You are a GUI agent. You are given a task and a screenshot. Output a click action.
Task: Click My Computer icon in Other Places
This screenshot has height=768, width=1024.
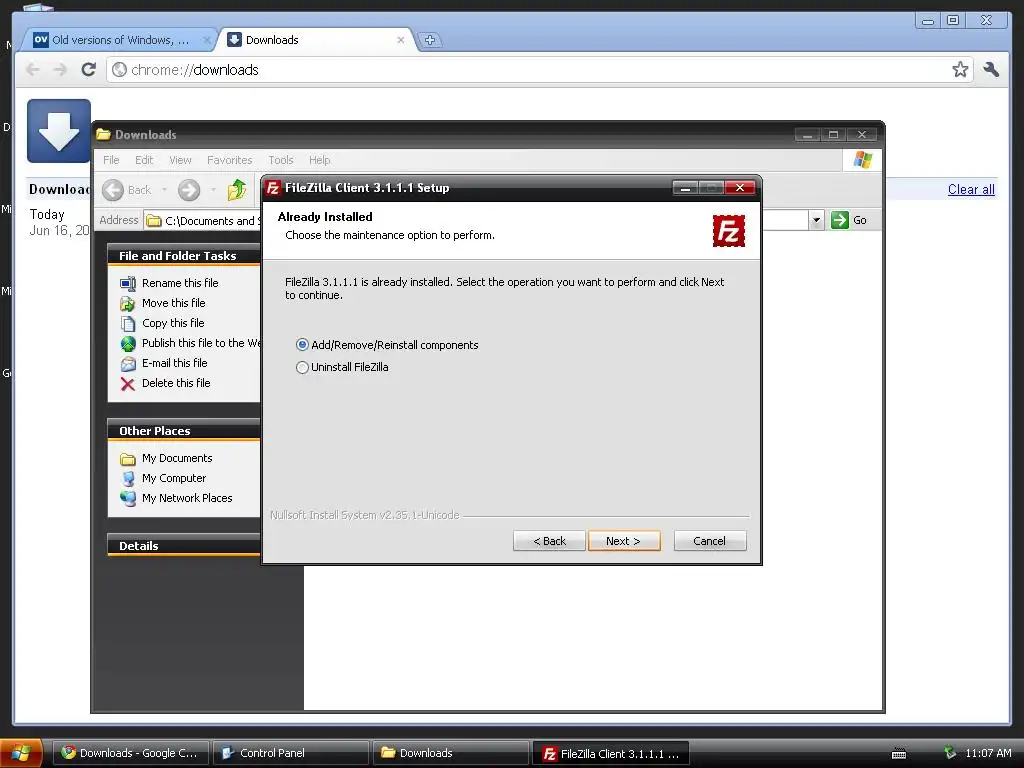click(128, 479)
